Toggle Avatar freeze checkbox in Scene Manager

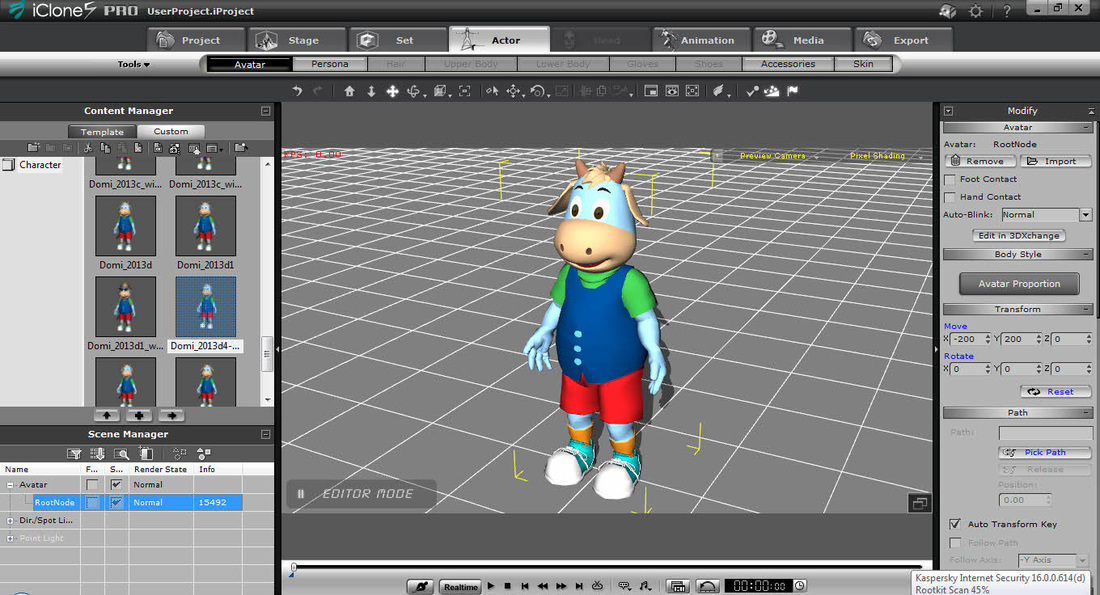point(92,485)
